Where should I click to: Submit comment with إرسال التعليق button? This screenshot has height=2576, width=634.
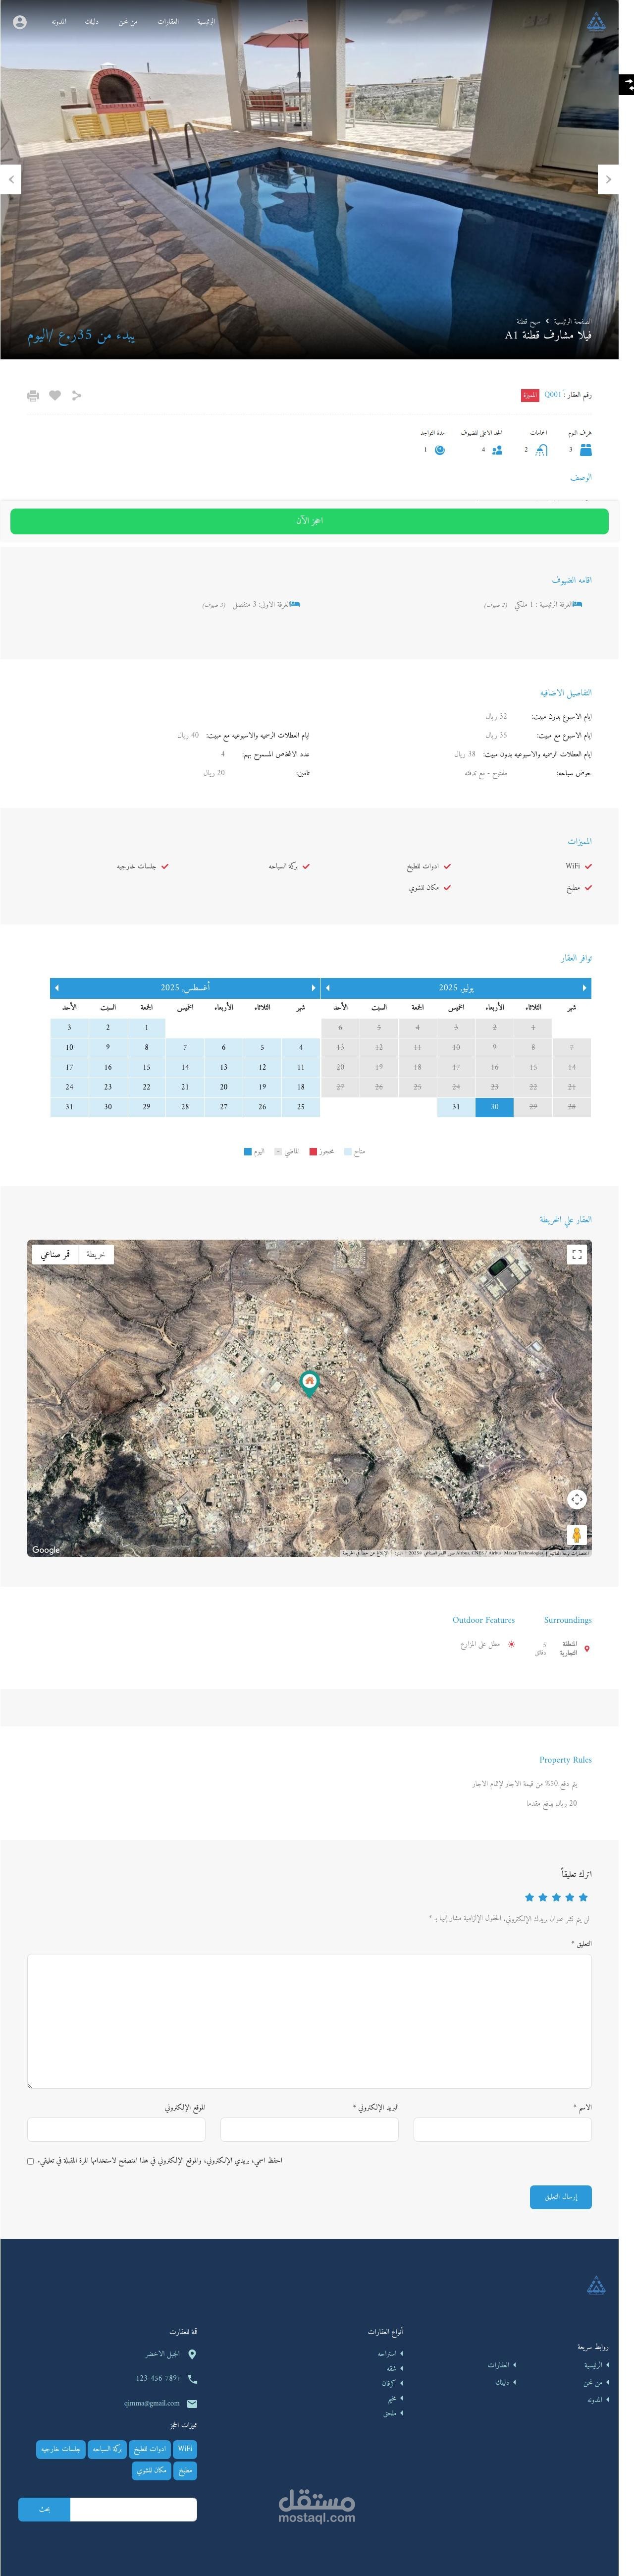tap(561, 2197)
